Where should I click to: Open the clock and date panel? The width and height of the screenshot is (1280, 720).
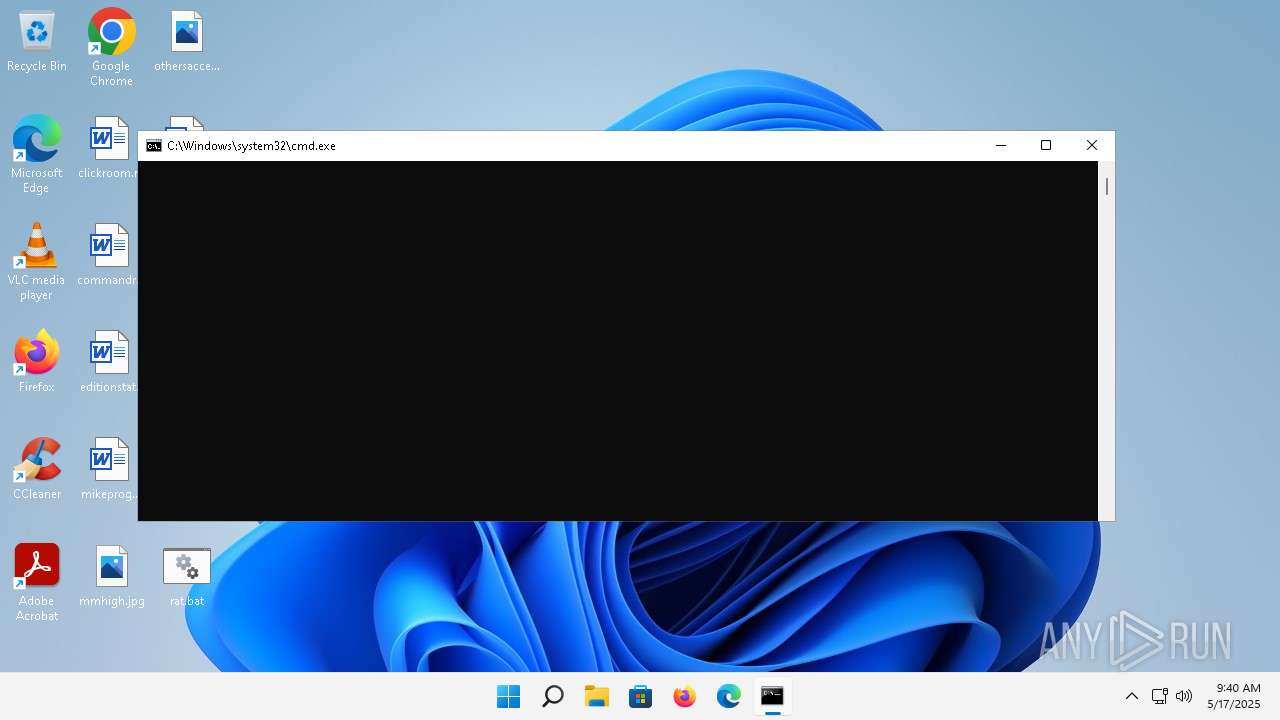click(x=1234, y=696)
